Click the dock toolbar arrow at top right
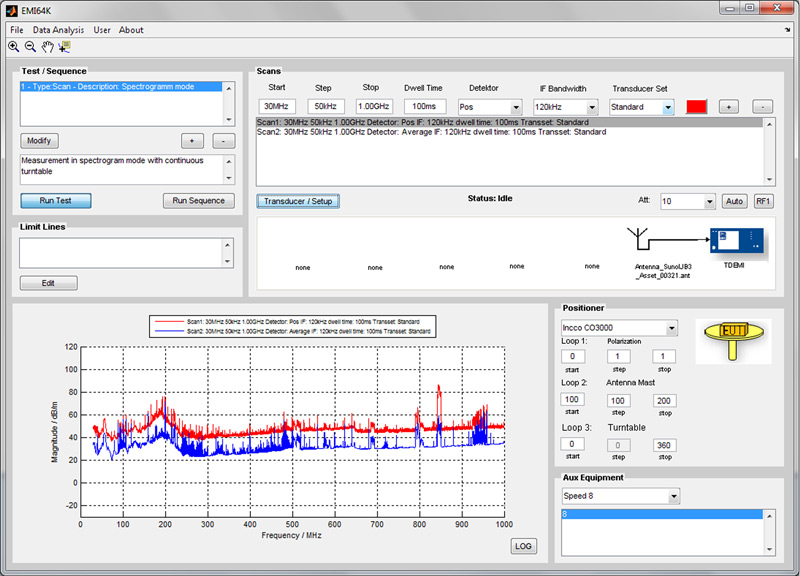The width and height of the screenshot is (800, 576). pos(787,30)
